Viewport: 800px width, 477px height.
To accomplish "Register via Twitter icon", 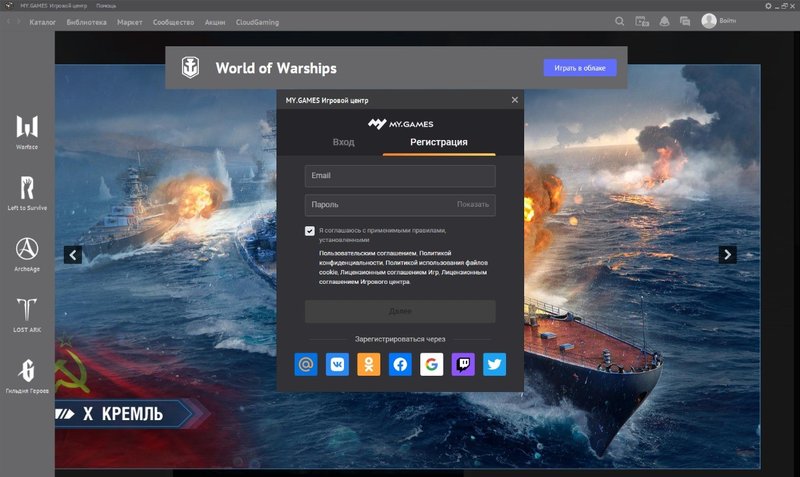I will point(494,364).
